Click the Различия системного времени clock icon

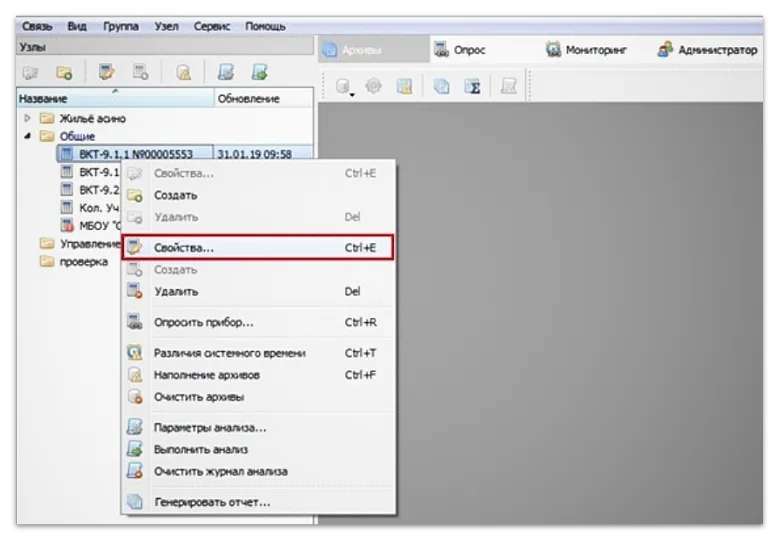pos(135,353)
